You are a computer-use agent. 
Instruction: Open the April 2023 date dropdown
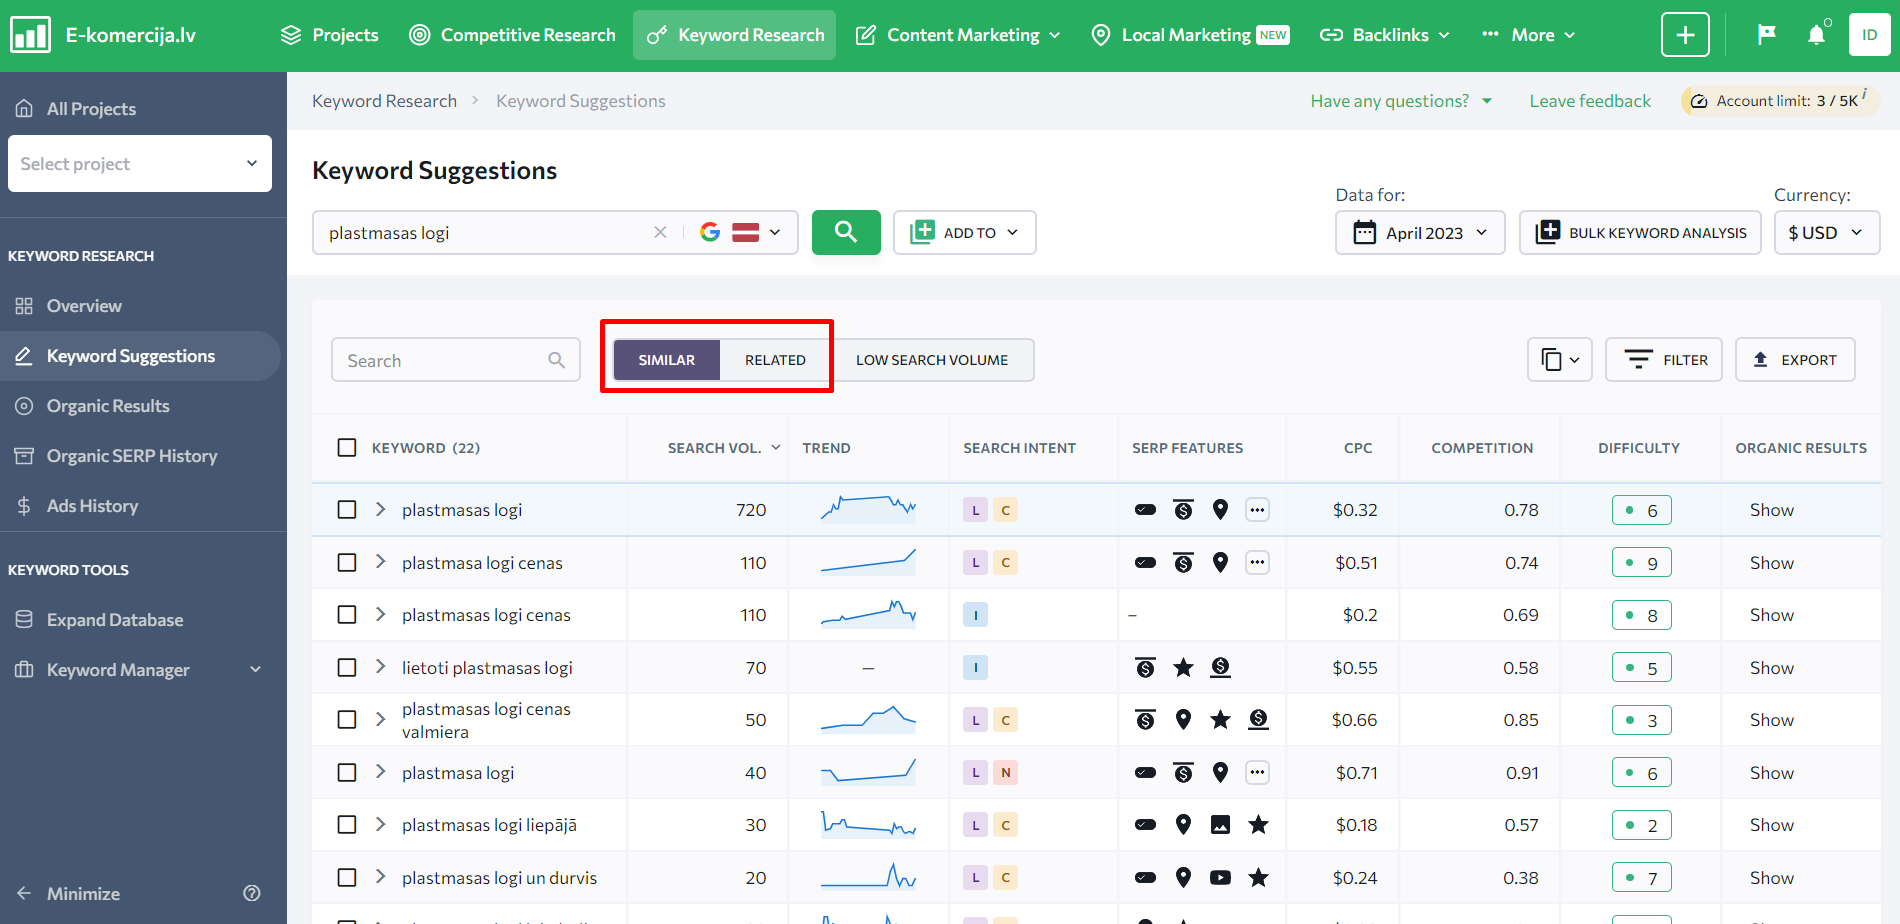click(x=1419, y=233)
